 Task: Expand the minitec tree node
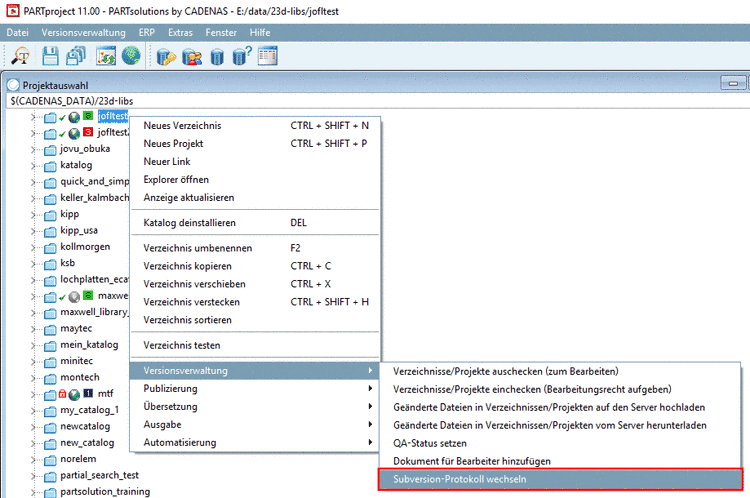pos(33,362)
